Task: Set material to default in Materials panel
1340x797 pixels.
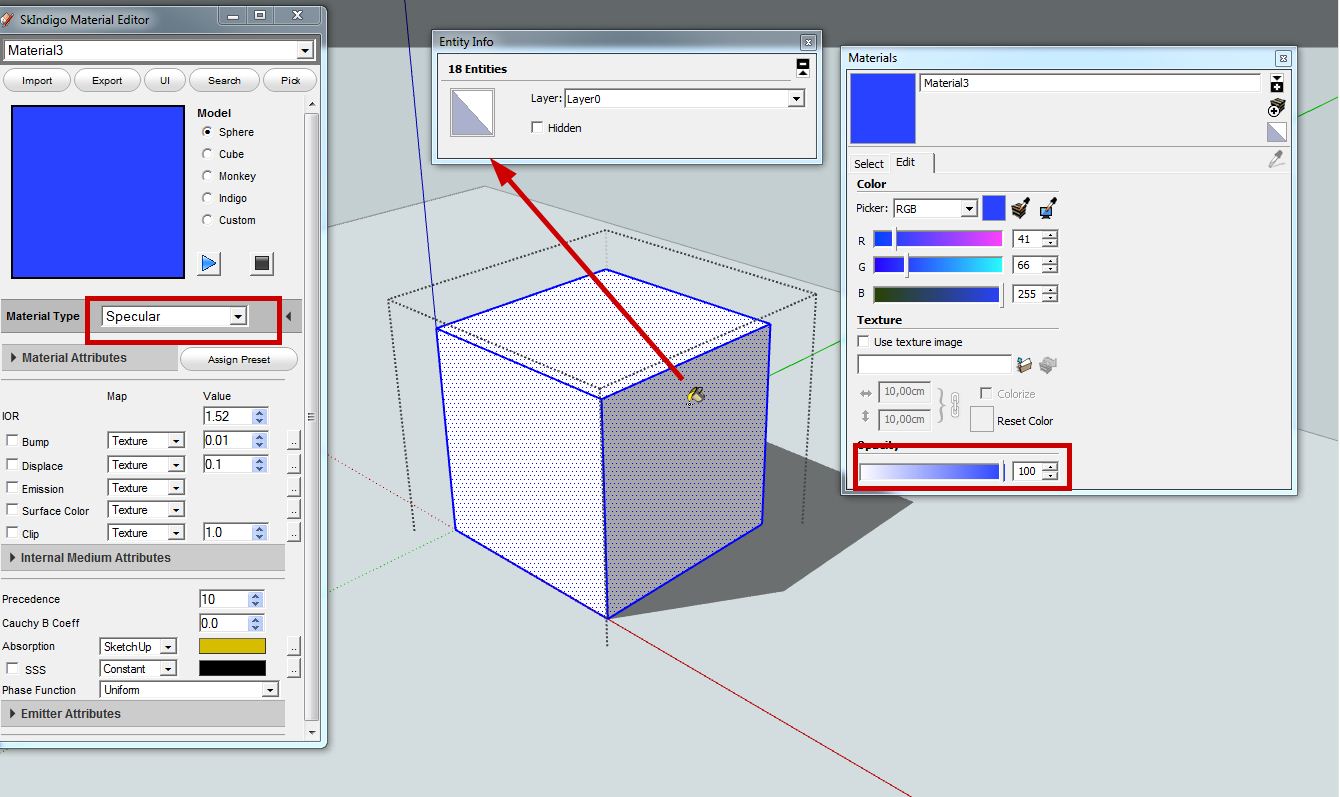Action: click(x=1277, y=132)
